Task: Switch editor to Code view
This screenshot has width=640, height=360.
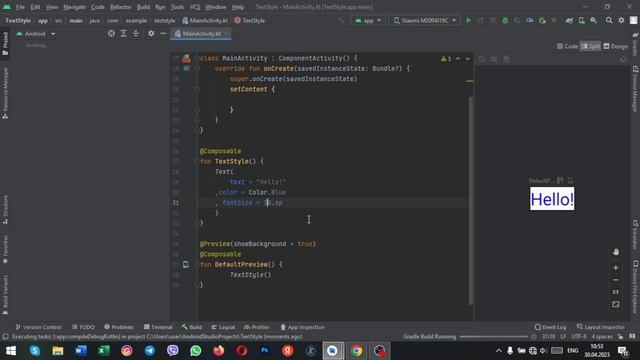Action: coord(567,46)
